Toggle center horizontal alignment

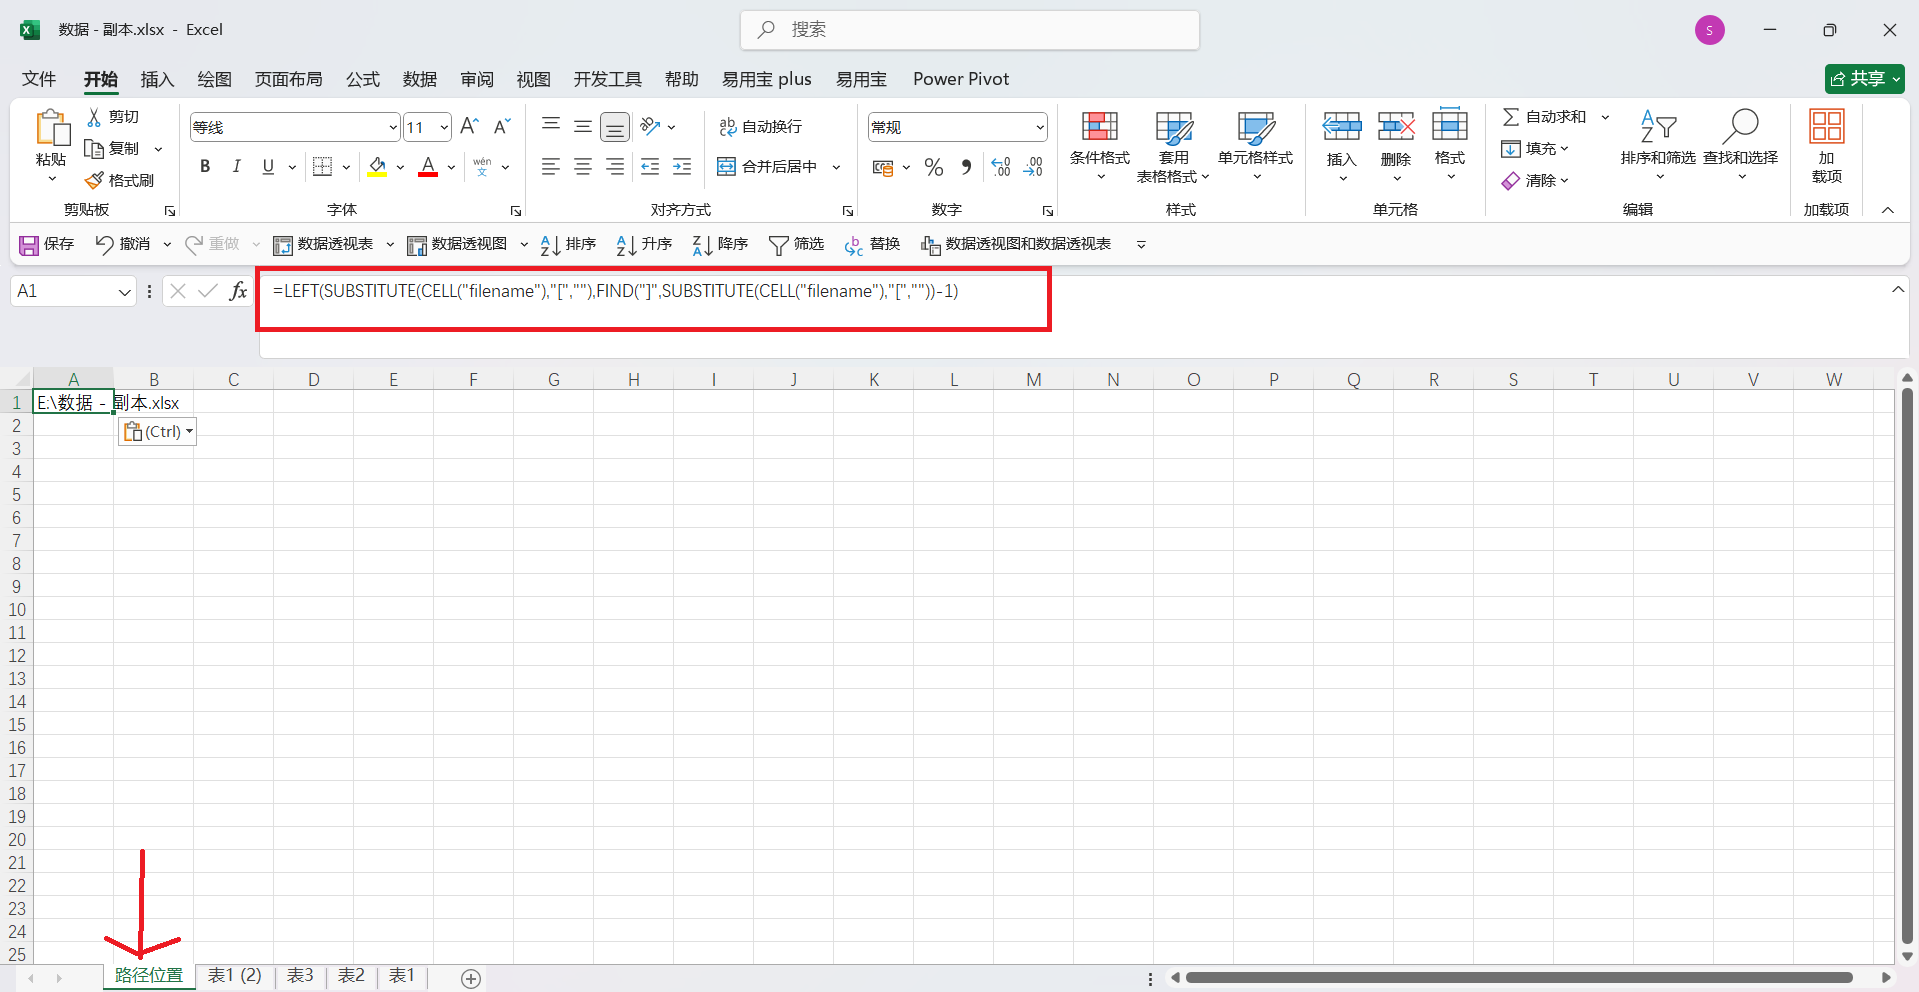(583, 167)
